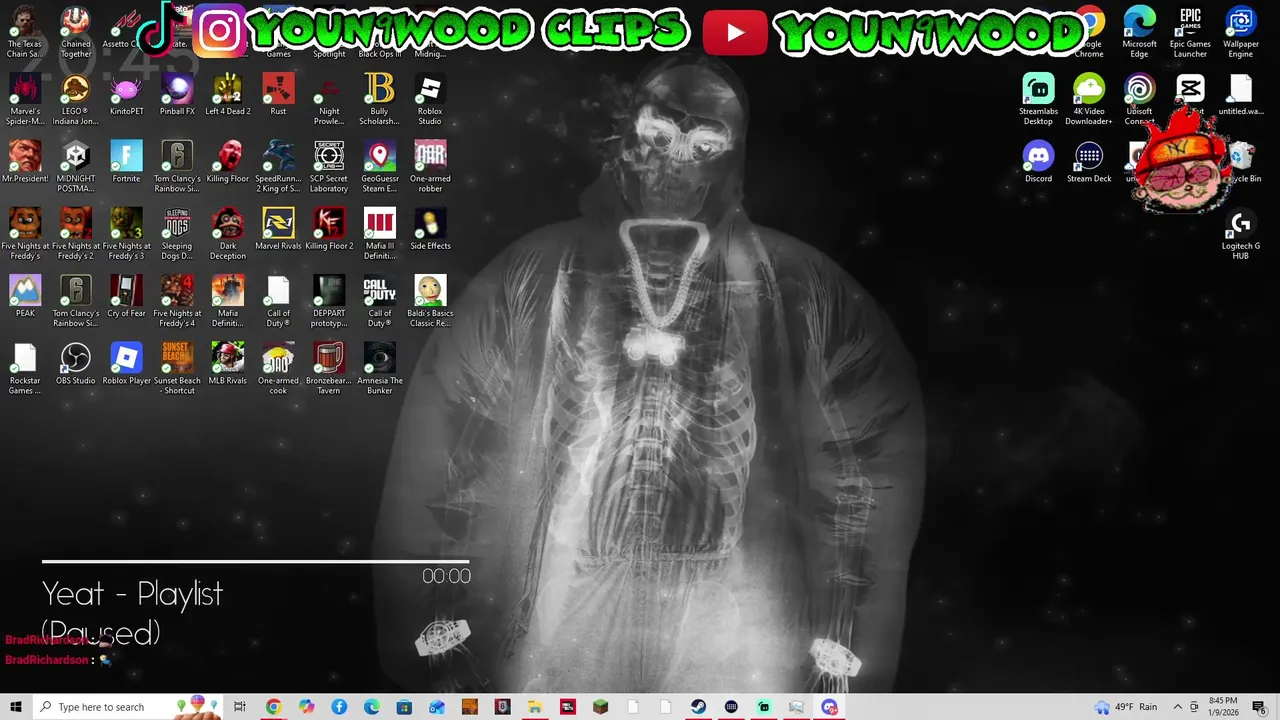Open the notification center icon
Viewport: 1280px width, 720px height.
pyautogui.click(x=1259, y=707)
